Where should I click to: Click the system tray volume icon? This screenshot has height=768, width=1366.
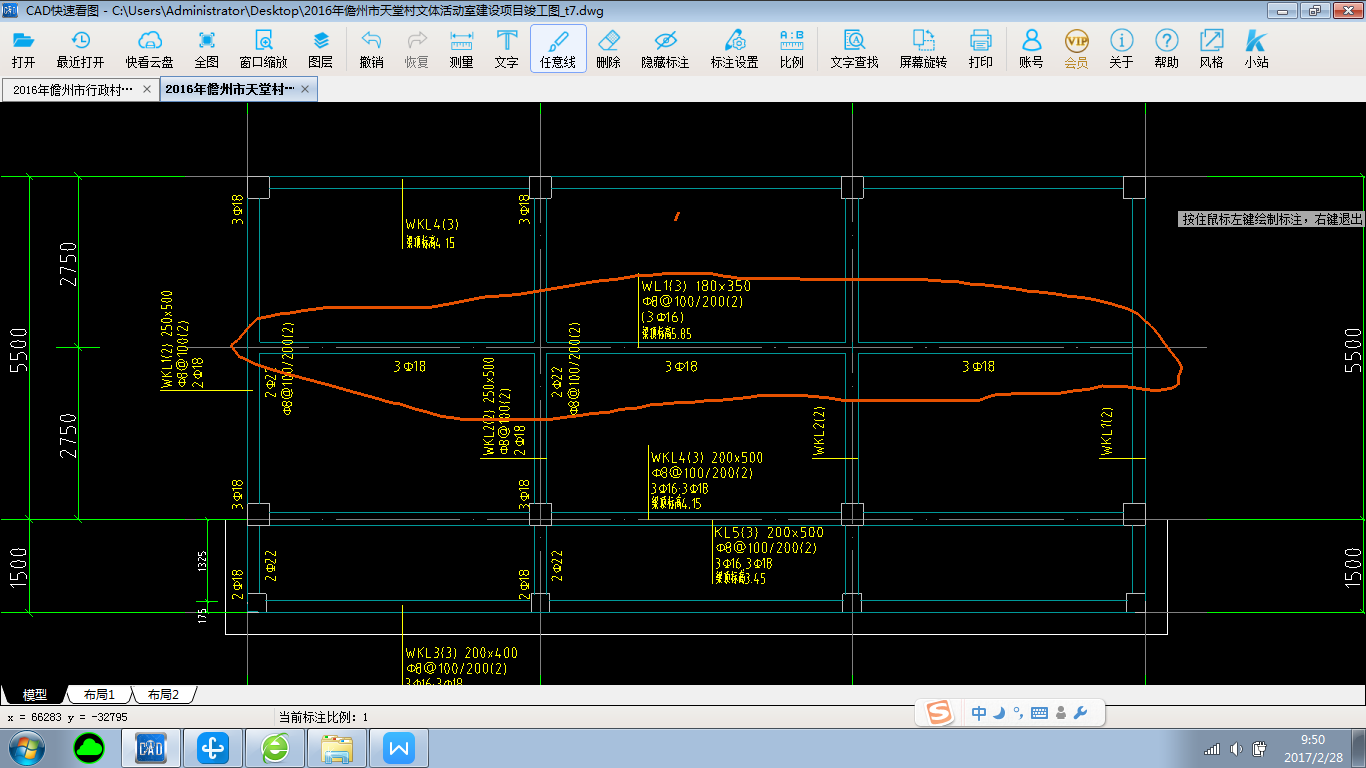coord(1237,748)
